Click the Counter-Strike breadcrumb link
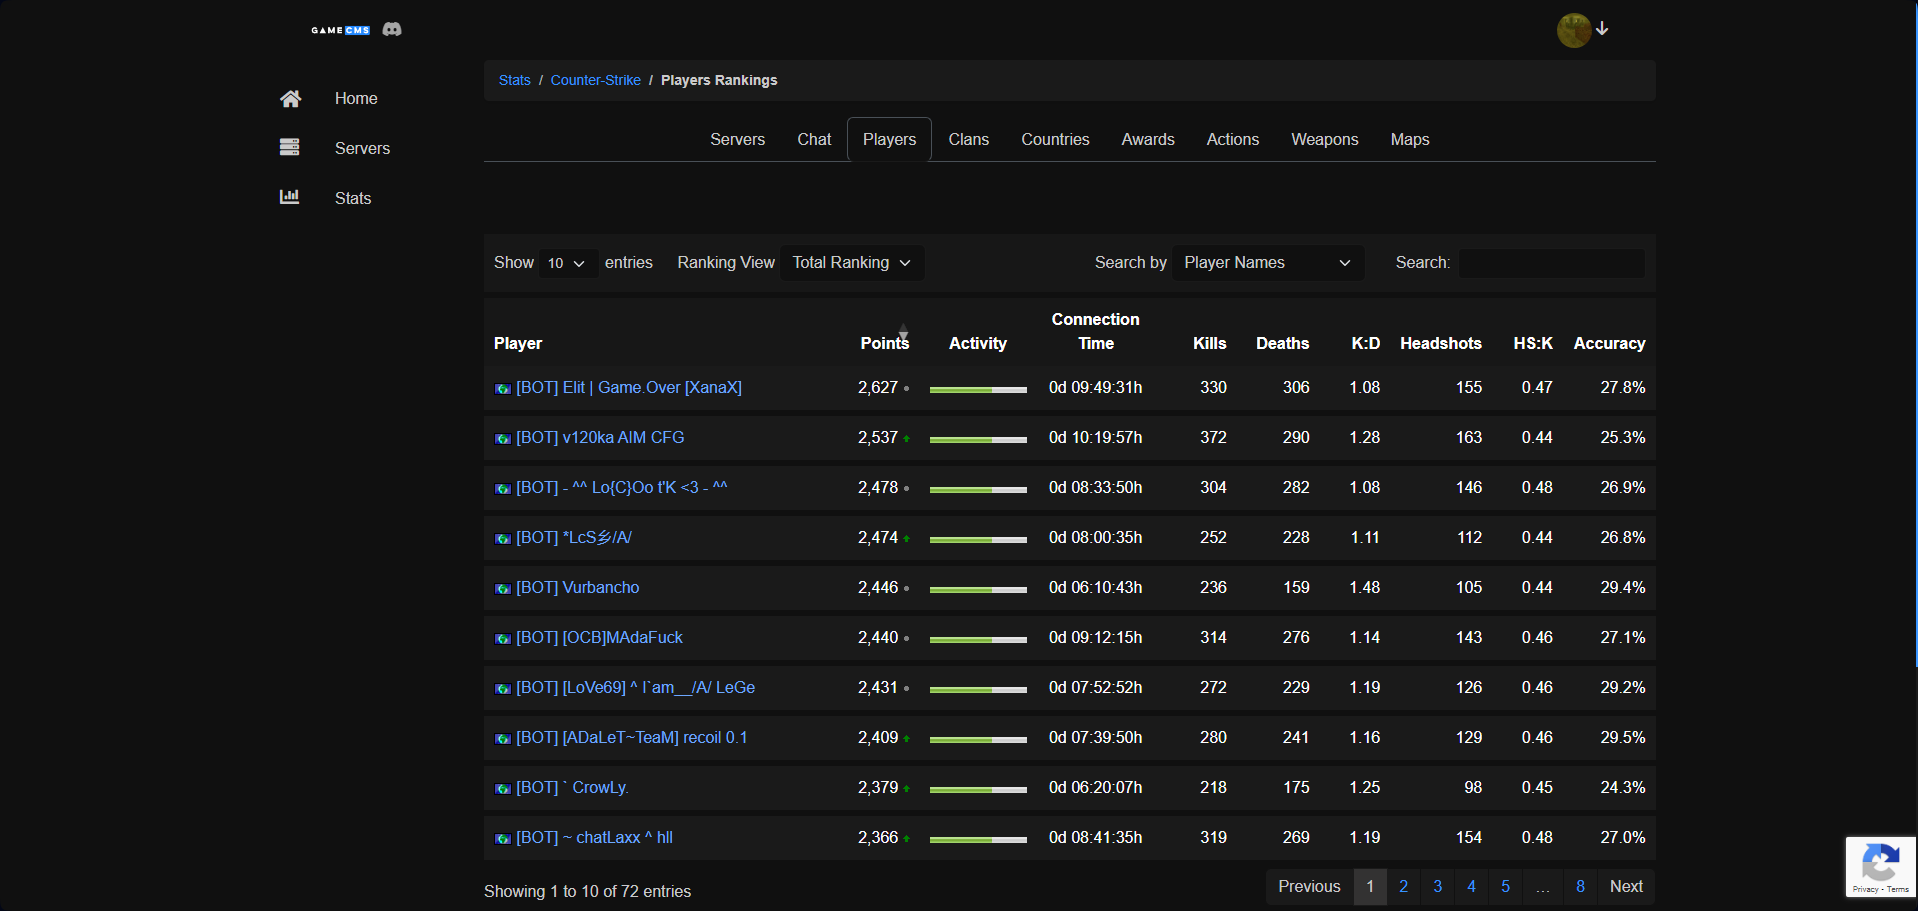Image resolution: width=1918 pixels, height=911 pixels. 596,80
